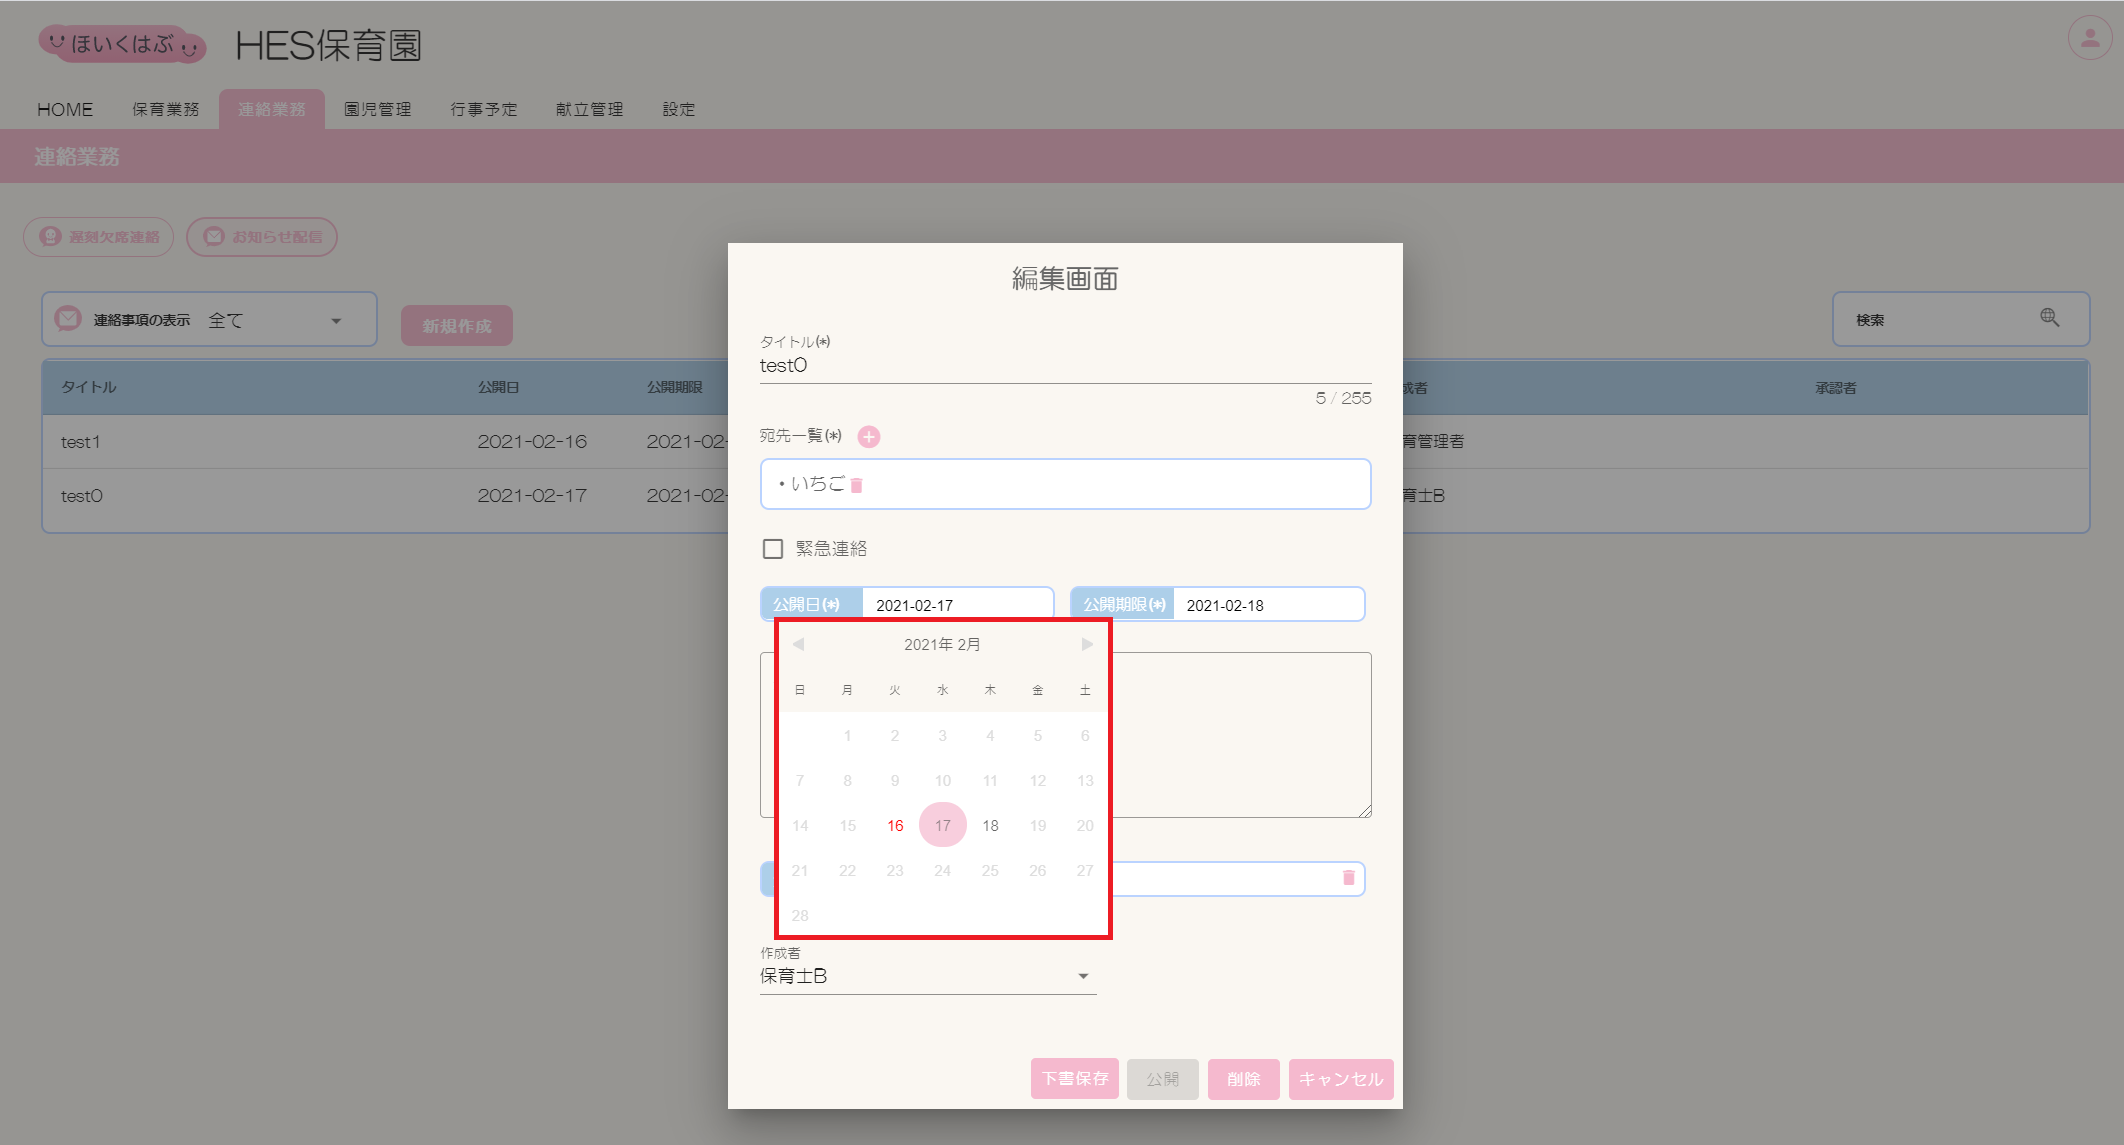
Task: Open user profile icon at top right
Action: [2089, 38]
